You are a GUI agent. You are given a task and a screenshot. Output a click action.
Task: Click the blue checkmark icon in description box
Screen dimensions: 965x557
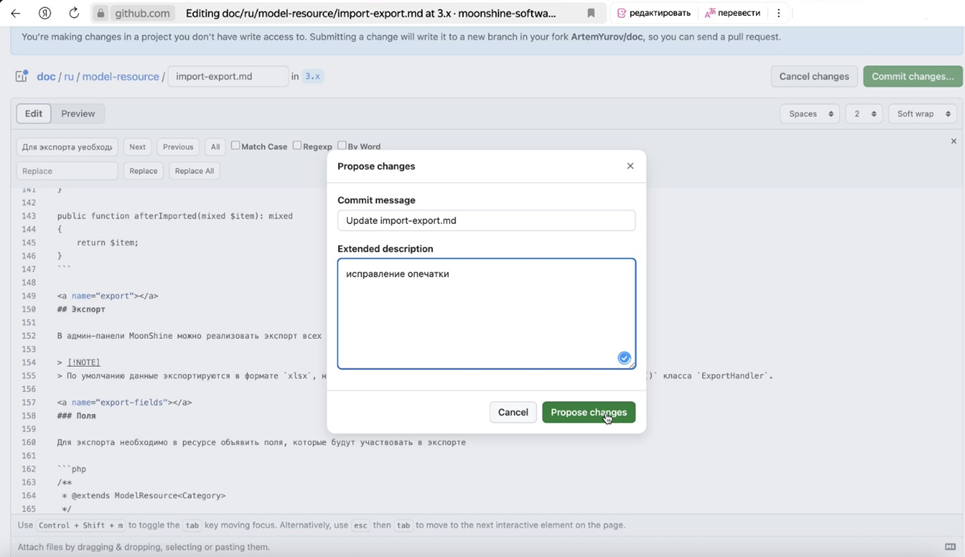pos(624,358)
